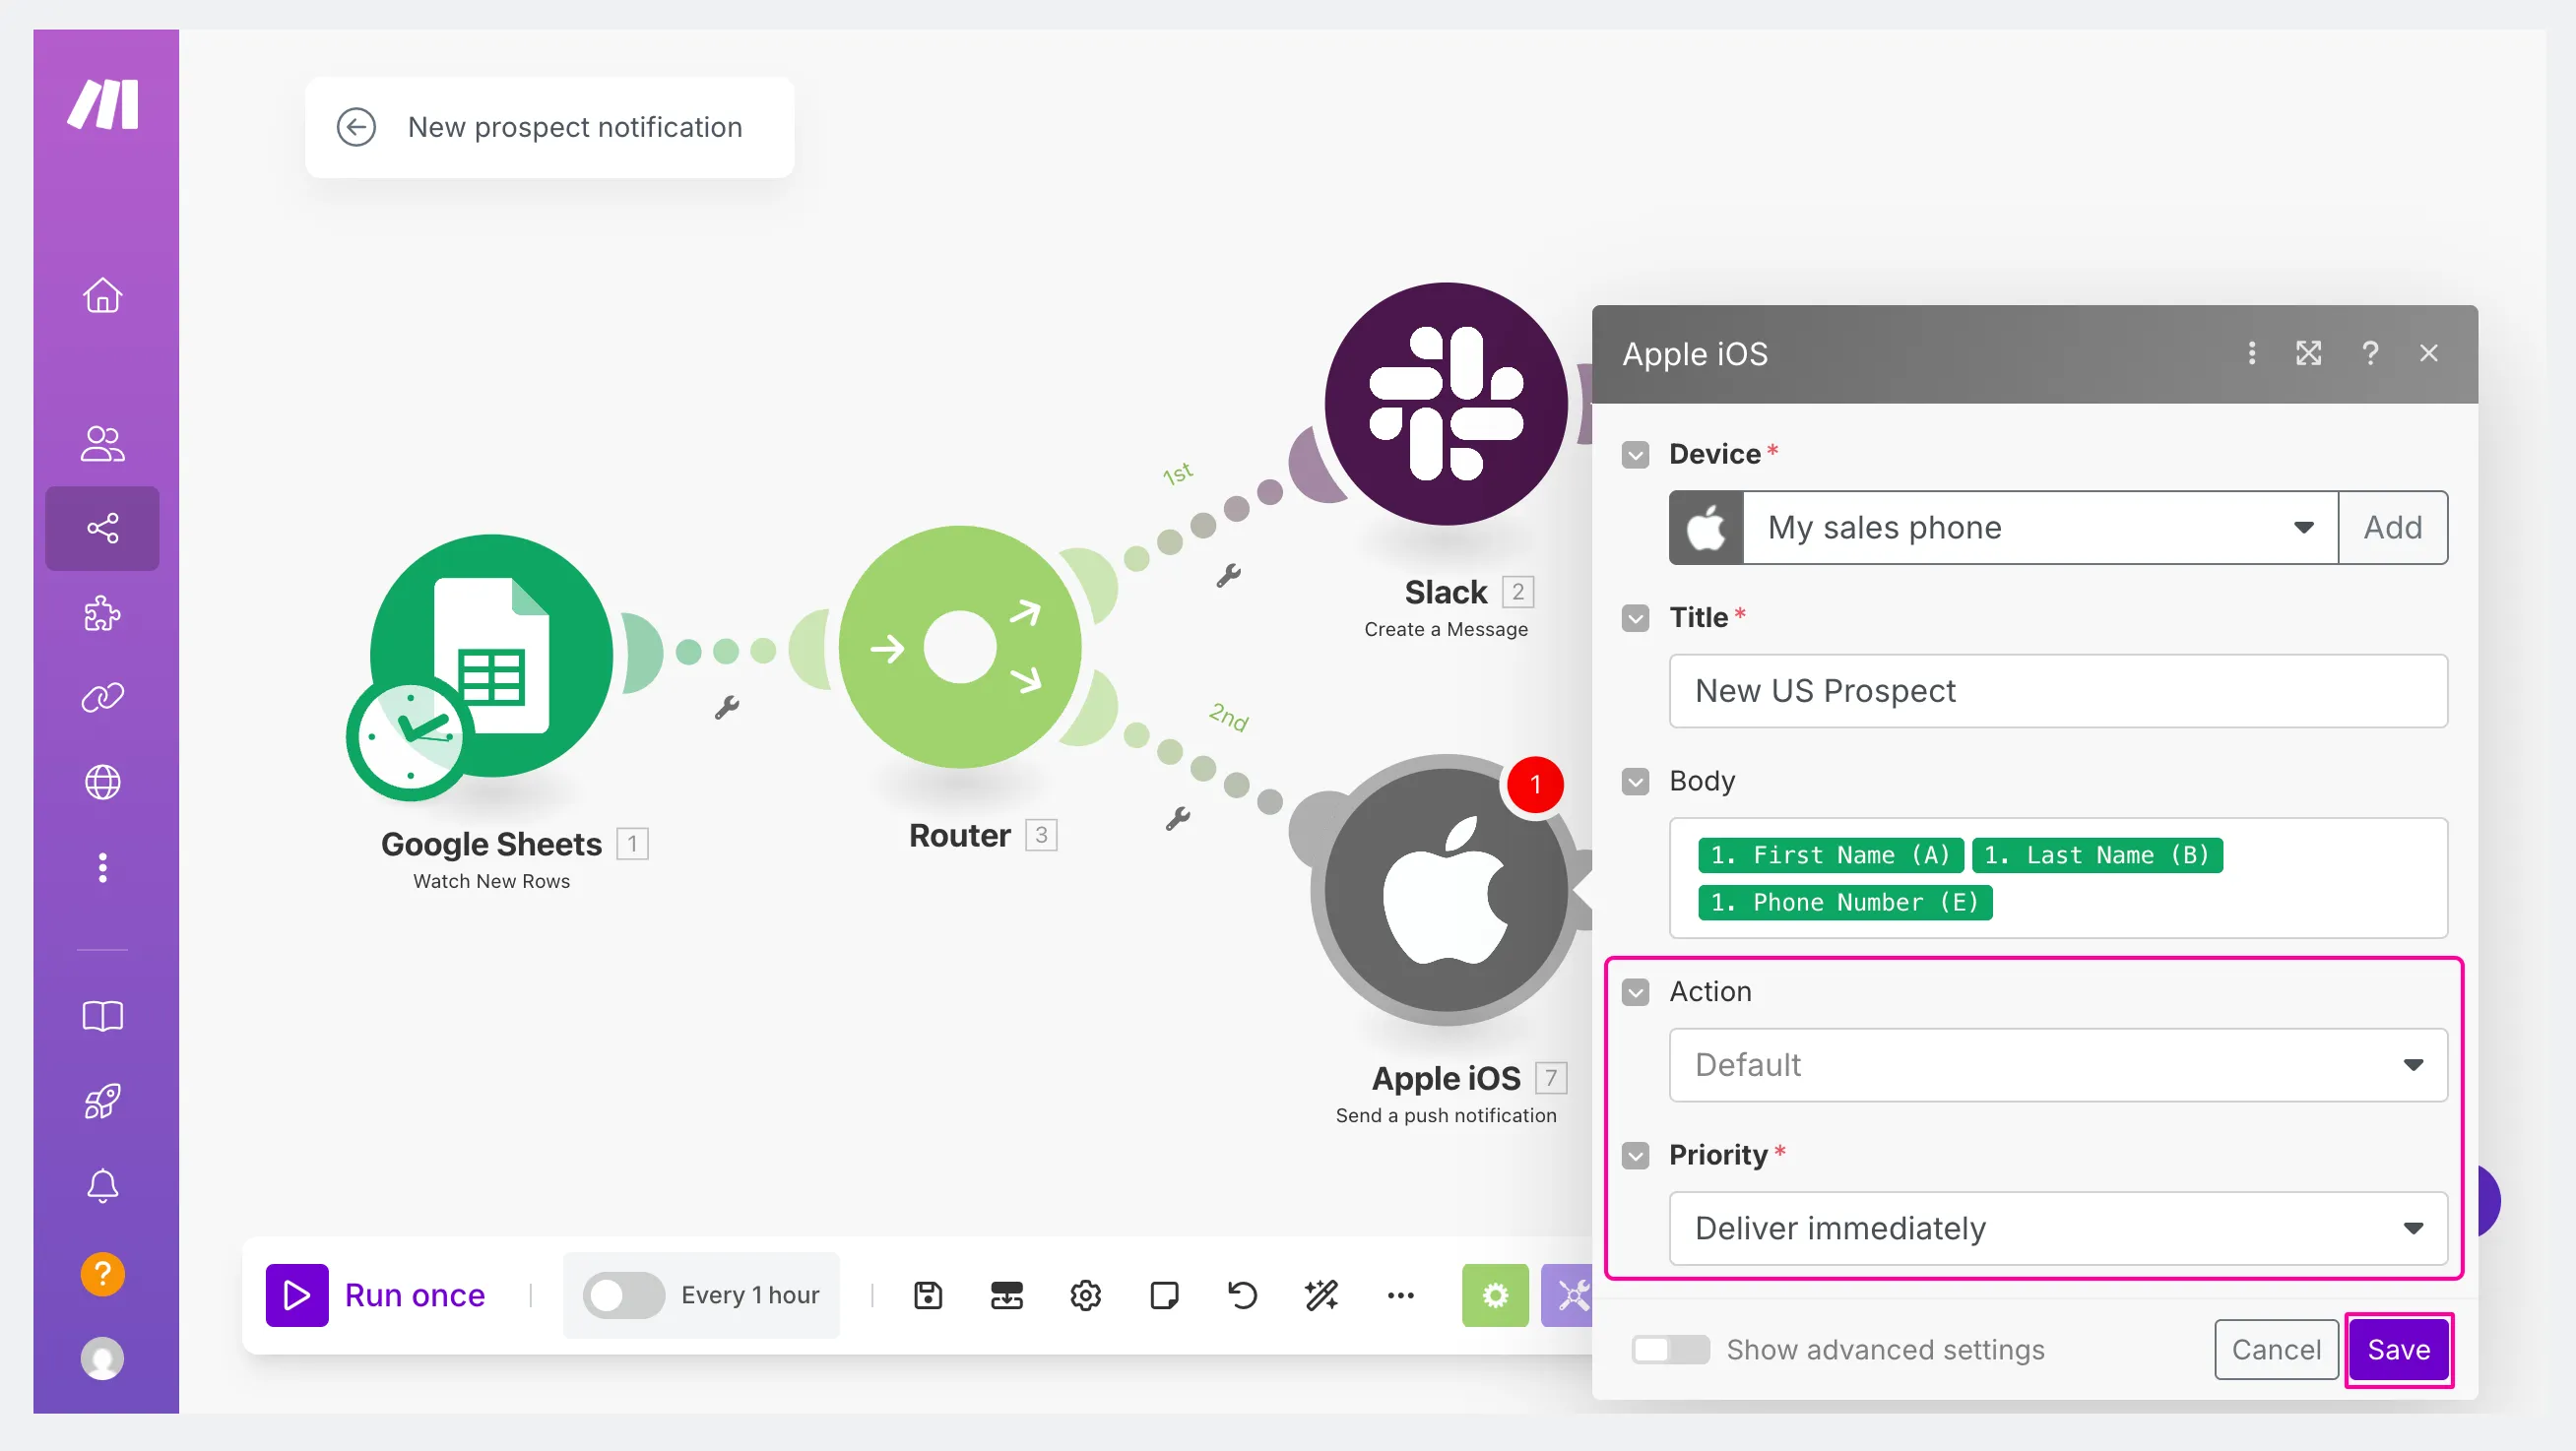Open notifications bell icon in sidebar

102,1186
